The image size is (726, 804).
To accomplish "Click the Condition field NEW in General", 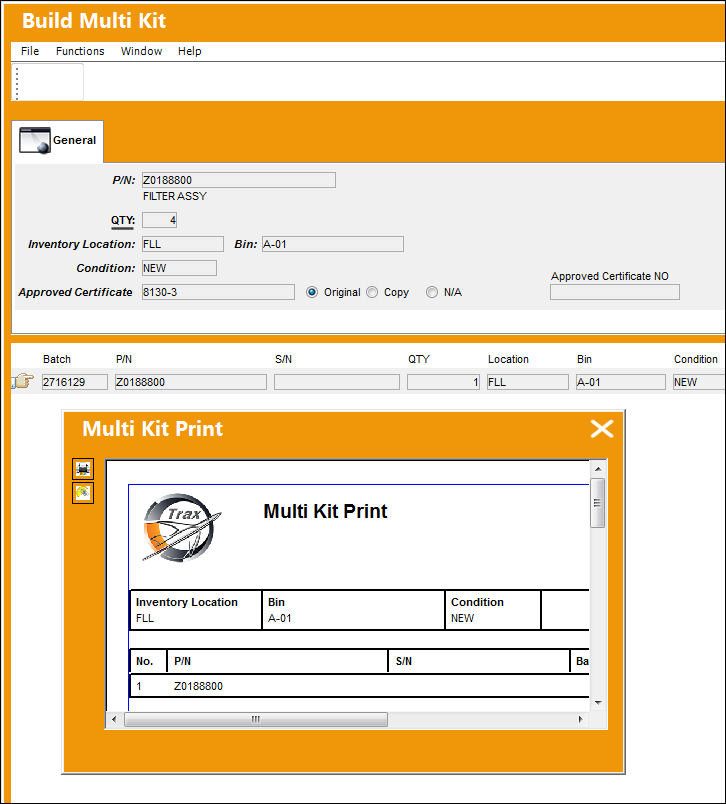I will click(x=179, y=268).
